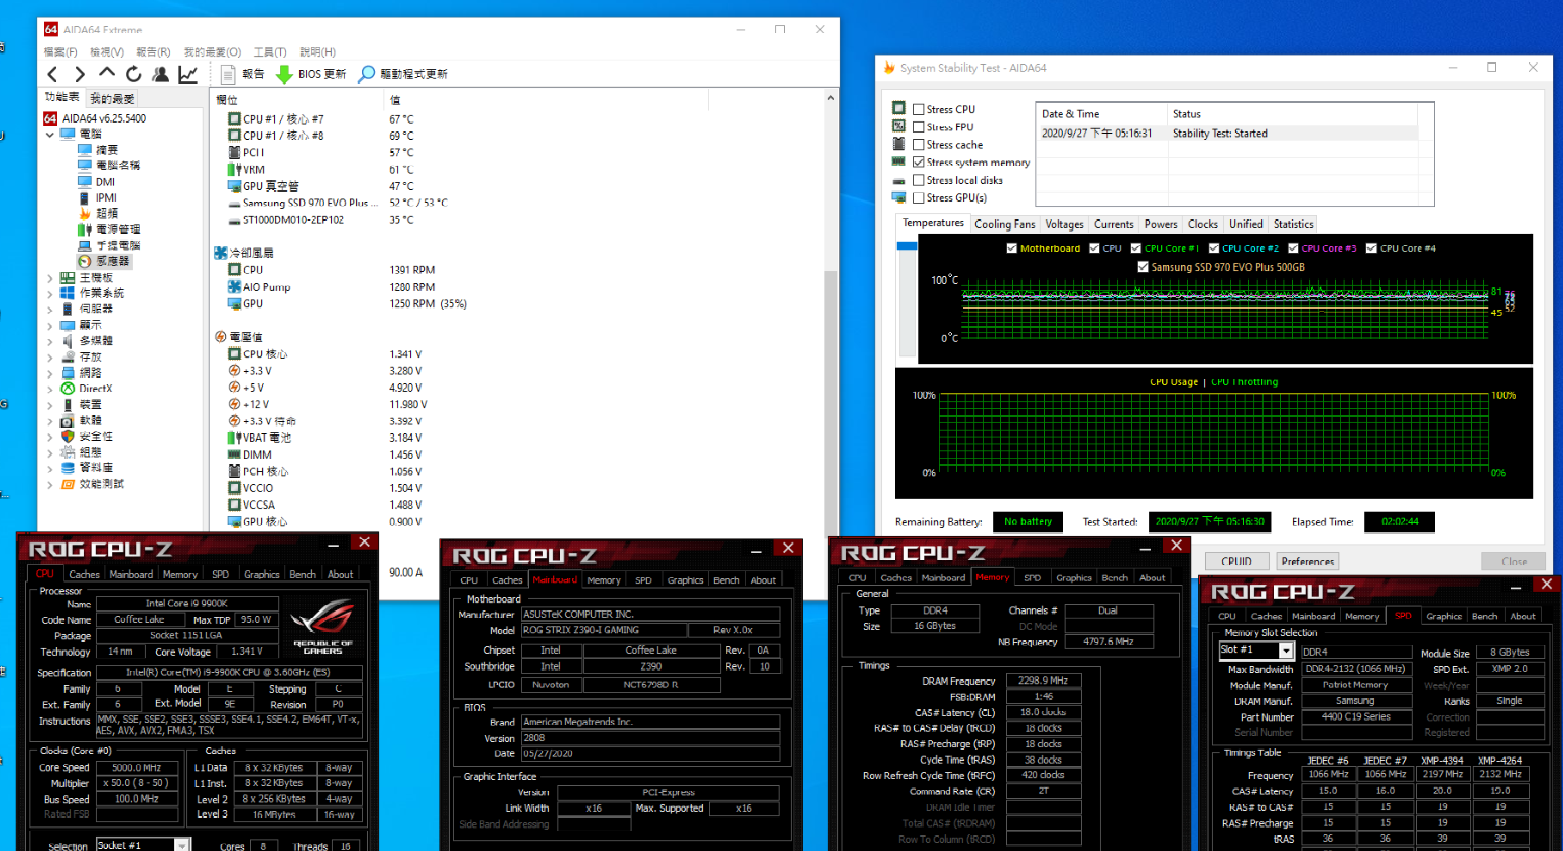Switch to the Voltages tab
This screenshot has height=851, width=1563.
coord(1064,224)
